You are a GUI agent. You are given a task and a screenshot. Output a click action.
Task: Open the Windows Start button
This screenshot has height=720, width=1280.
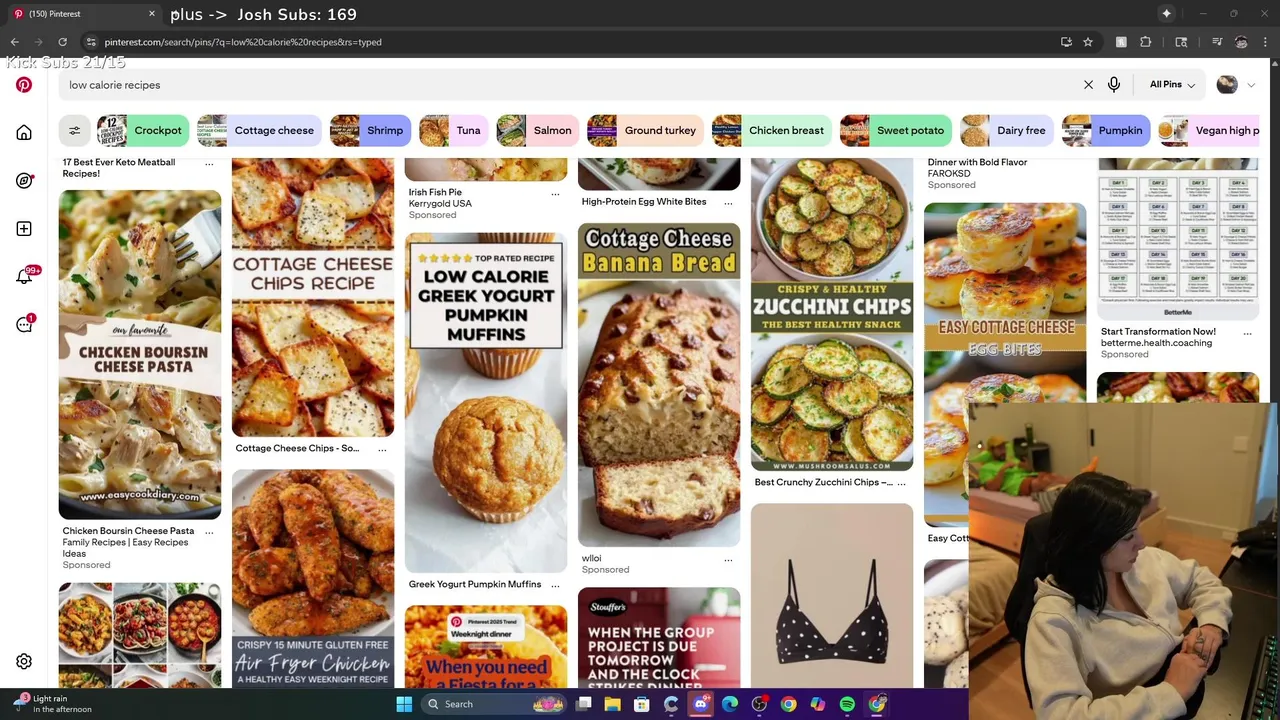[x=404, y=704]
